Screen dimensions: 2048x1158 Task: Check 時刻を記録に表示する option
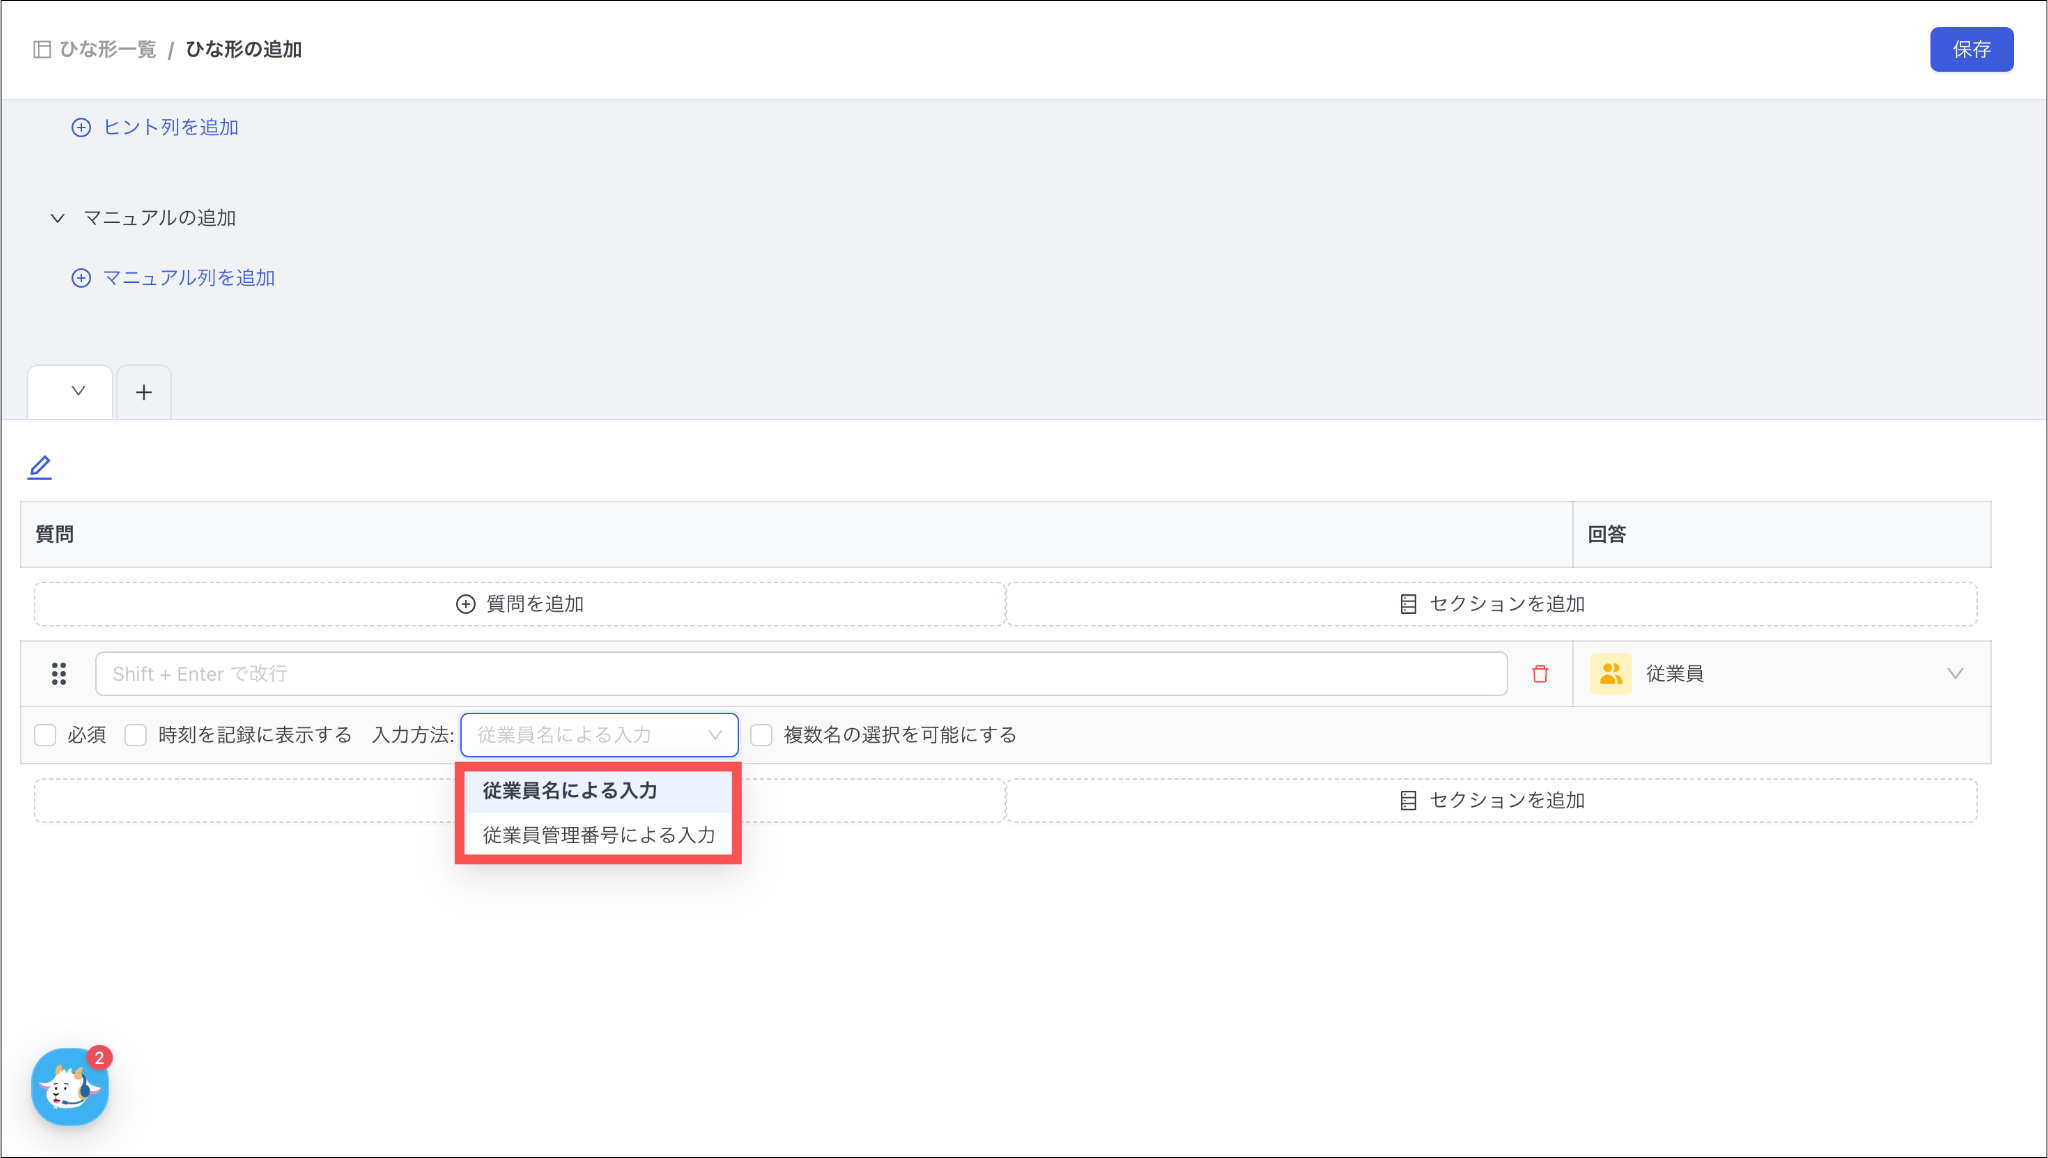[x=136, y=736]
